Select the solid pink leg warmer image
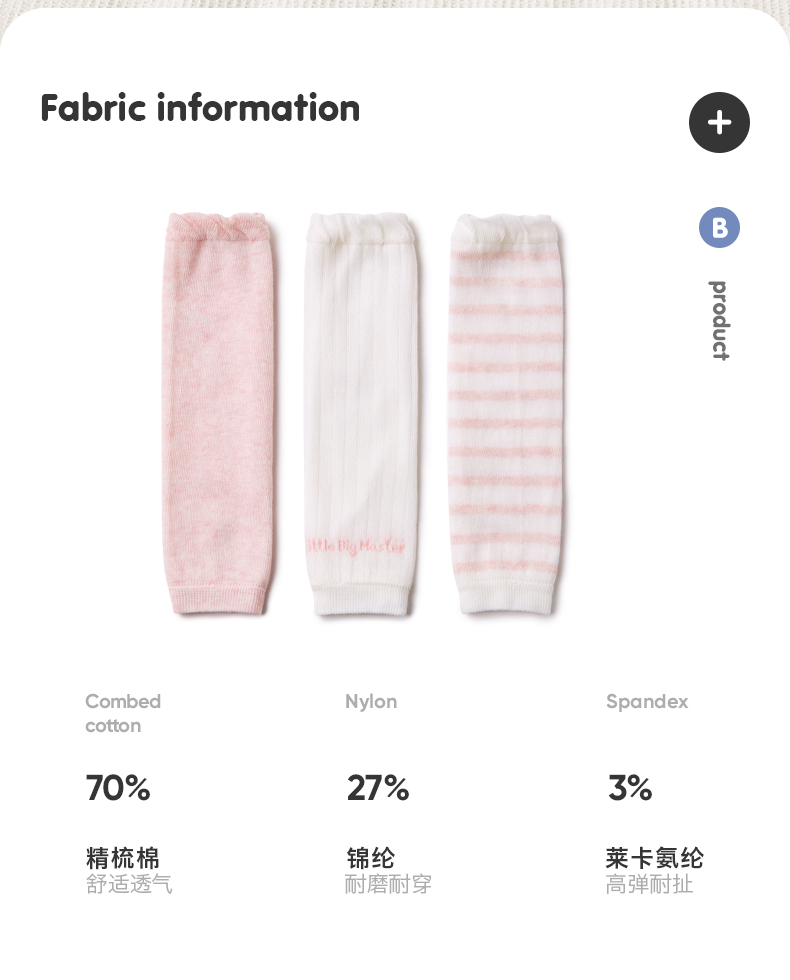The height and width of the screenshot is (980, 790). pyautogui.click(x=218, y=413)
